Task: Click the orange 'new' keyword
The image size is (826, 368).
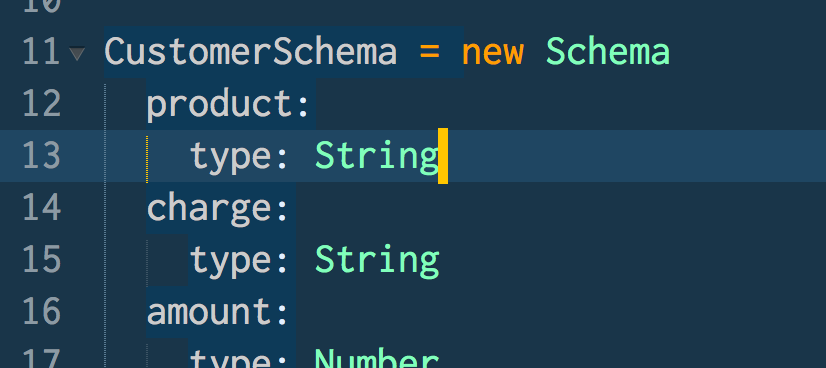Action: 493,53
